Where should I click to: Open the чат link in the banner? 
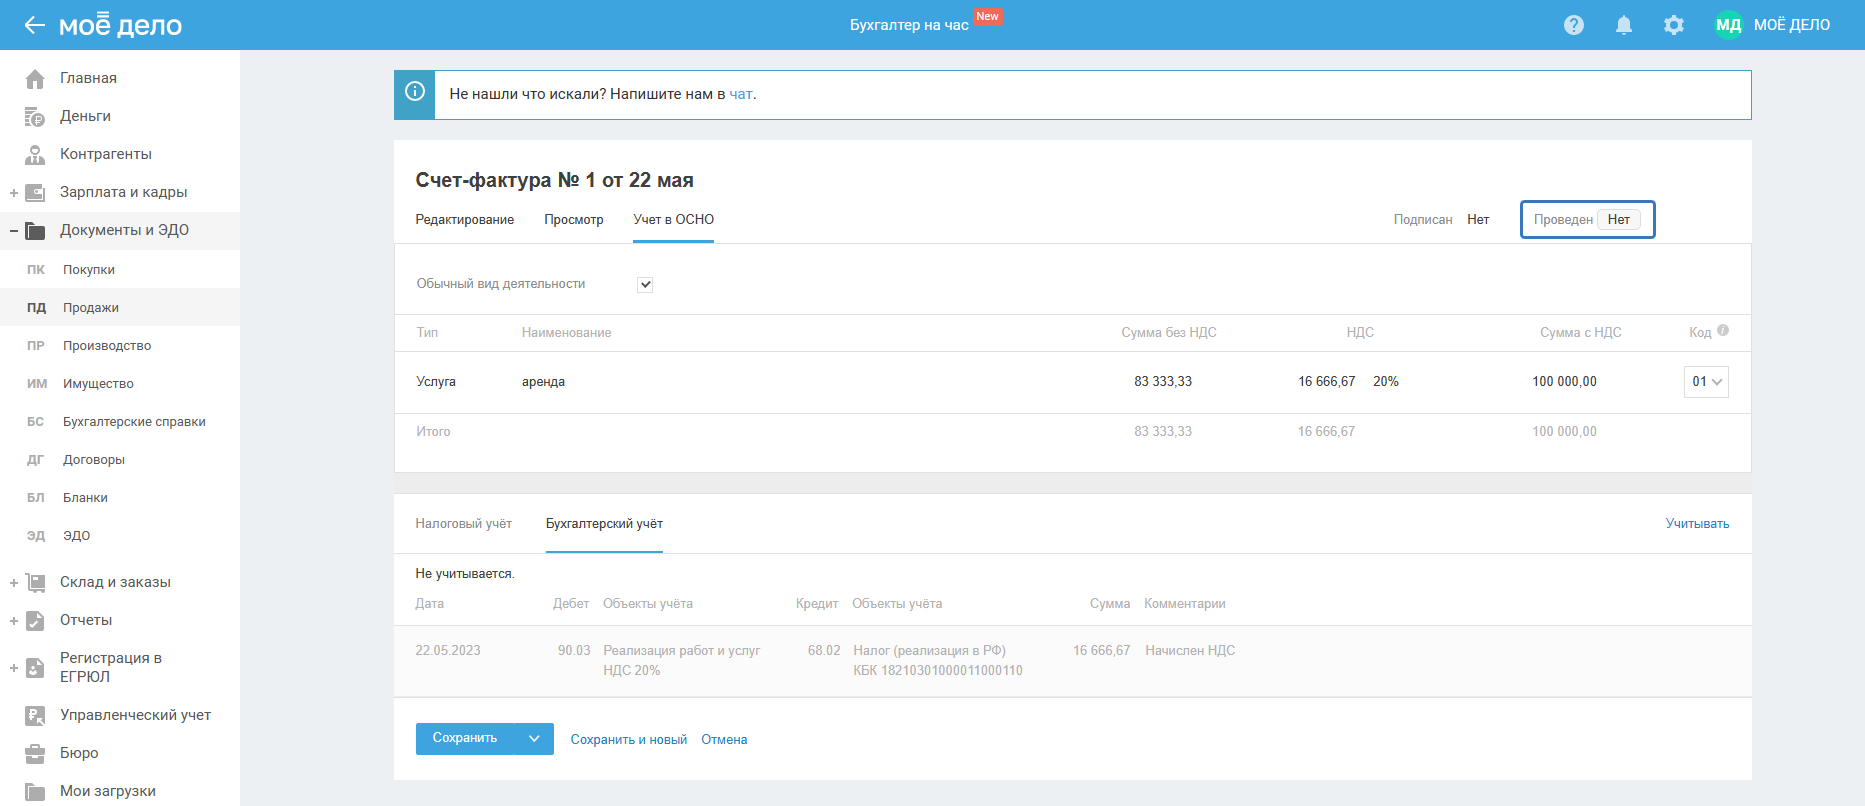tap(741, 94)
